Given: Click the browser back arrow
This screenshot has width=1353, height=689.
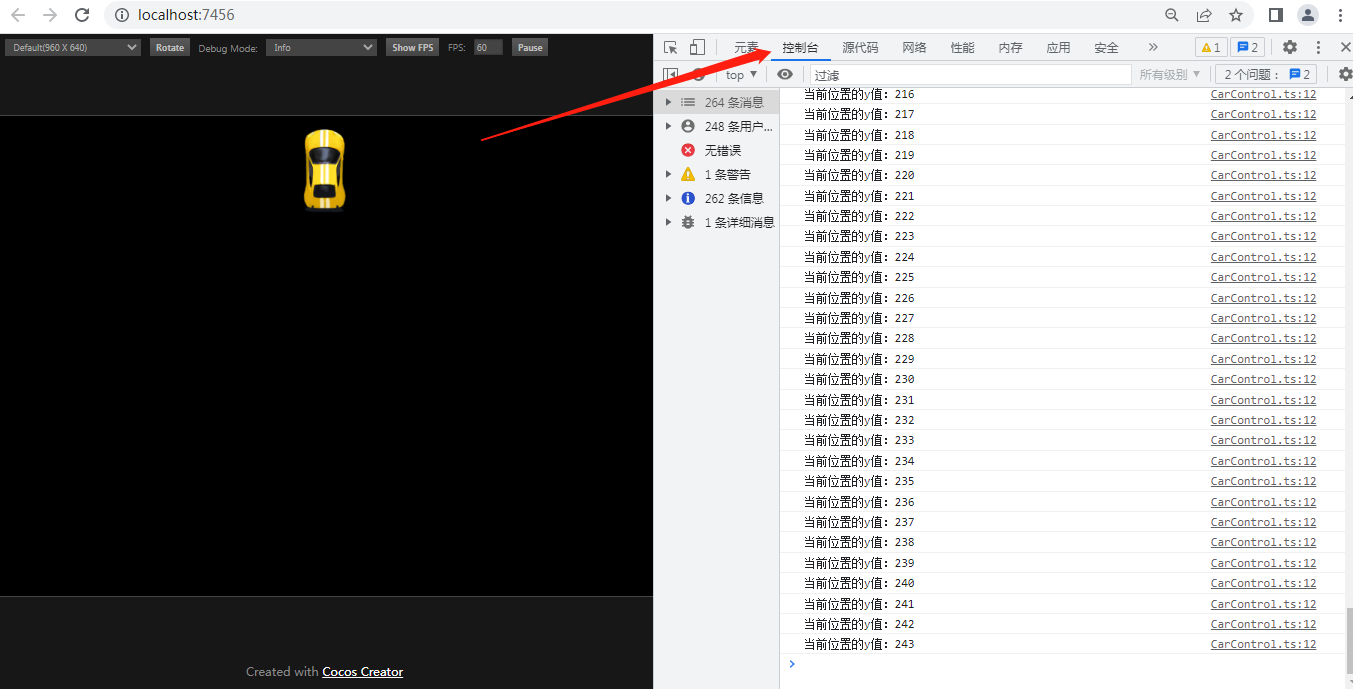Looking at the screenshot, I should pyautogui.click(x=18, y=15).
